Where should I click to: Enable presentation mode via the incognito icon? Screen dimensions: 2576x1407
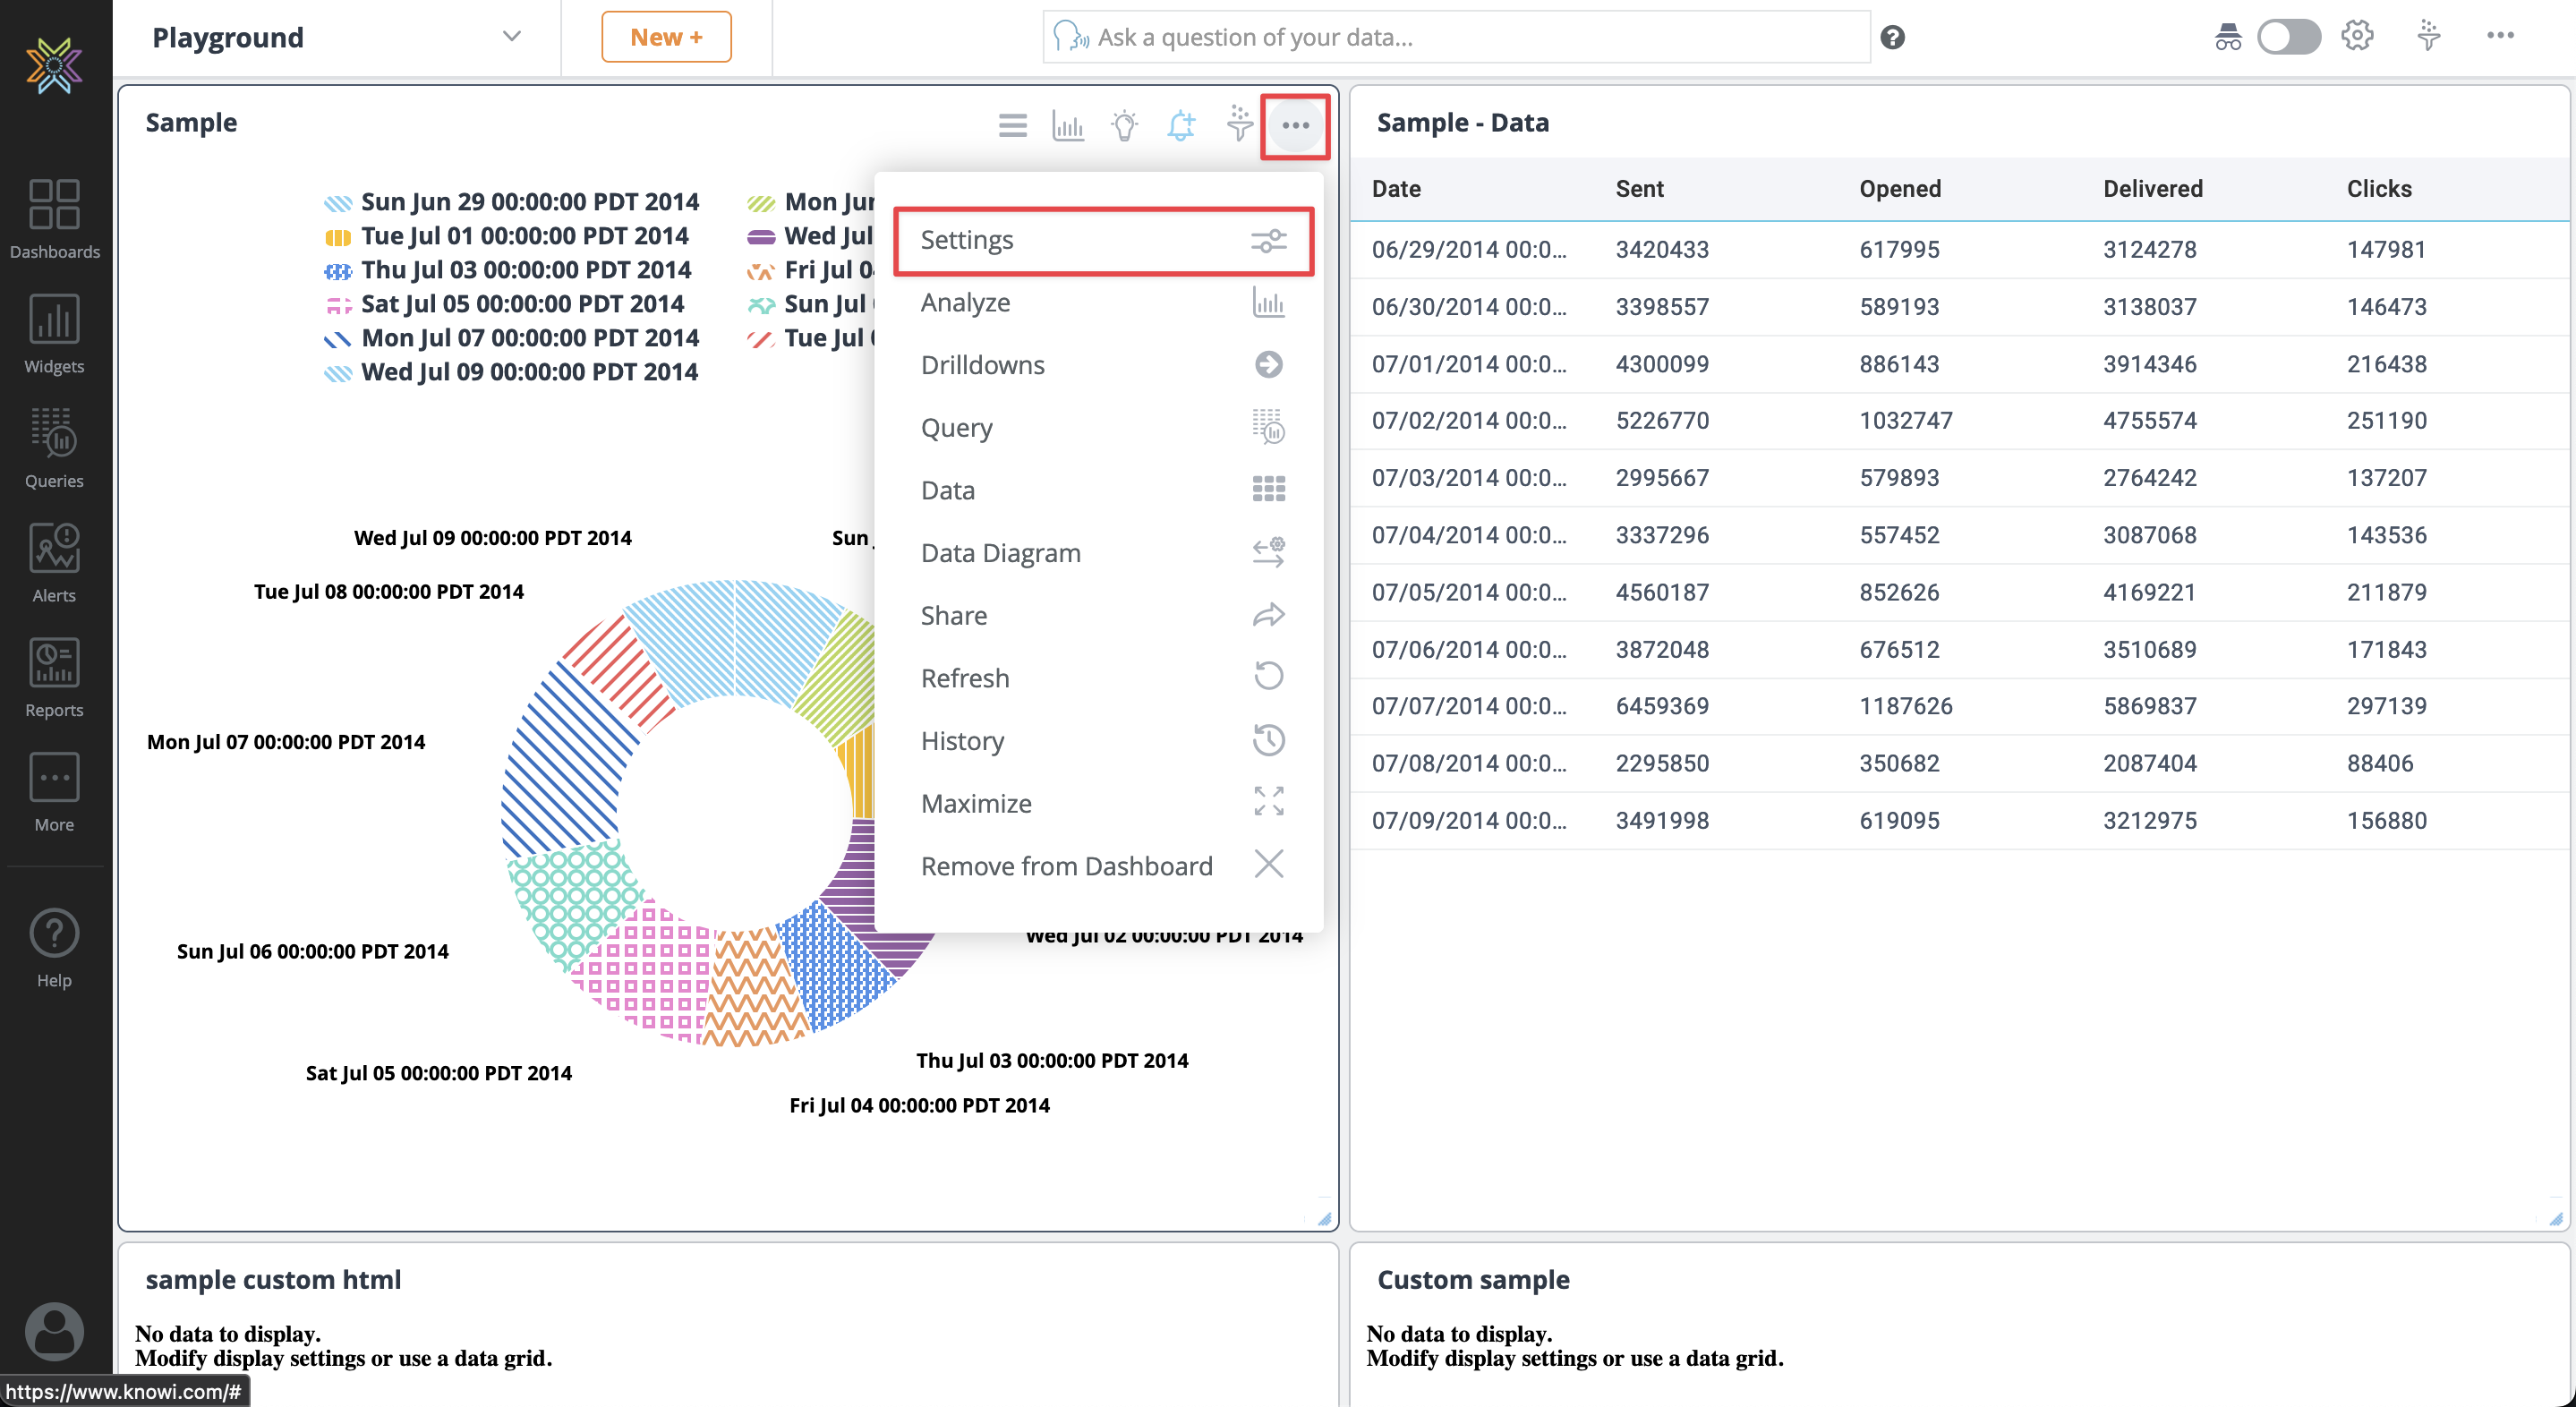click(x=2228, y=36)
